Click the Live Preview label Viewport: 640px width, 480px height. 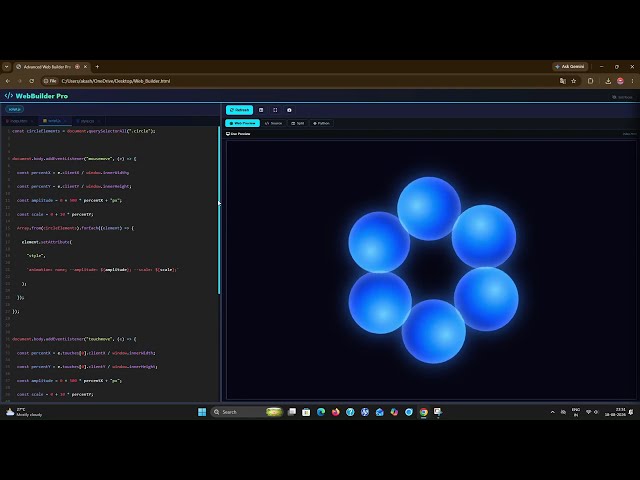click(238, 133)
